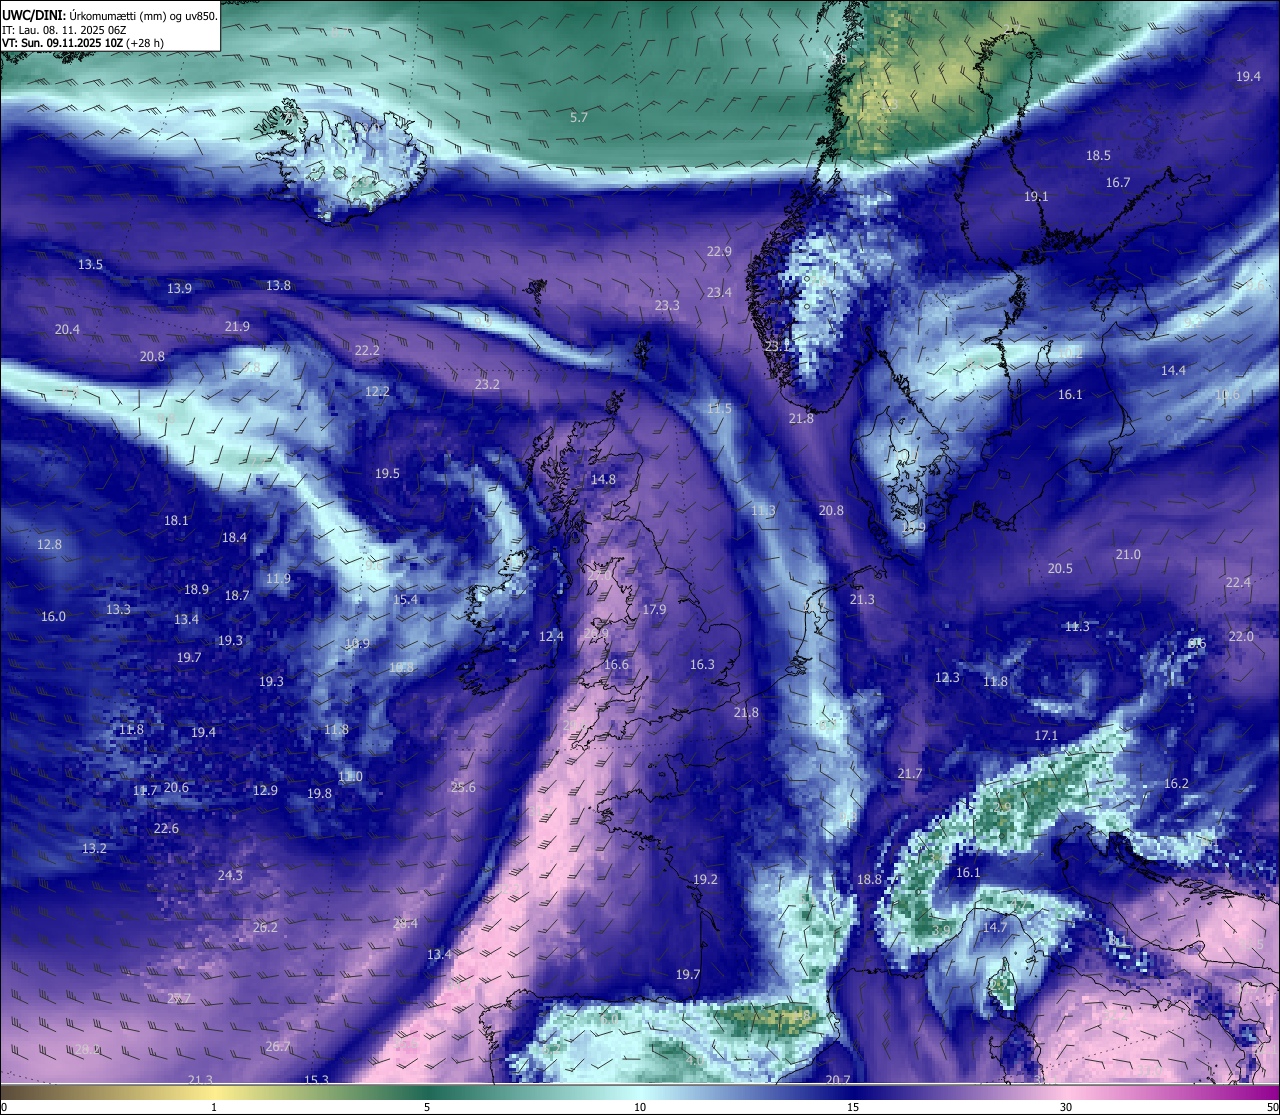Click the map value 19.1

click(1036, 197)
